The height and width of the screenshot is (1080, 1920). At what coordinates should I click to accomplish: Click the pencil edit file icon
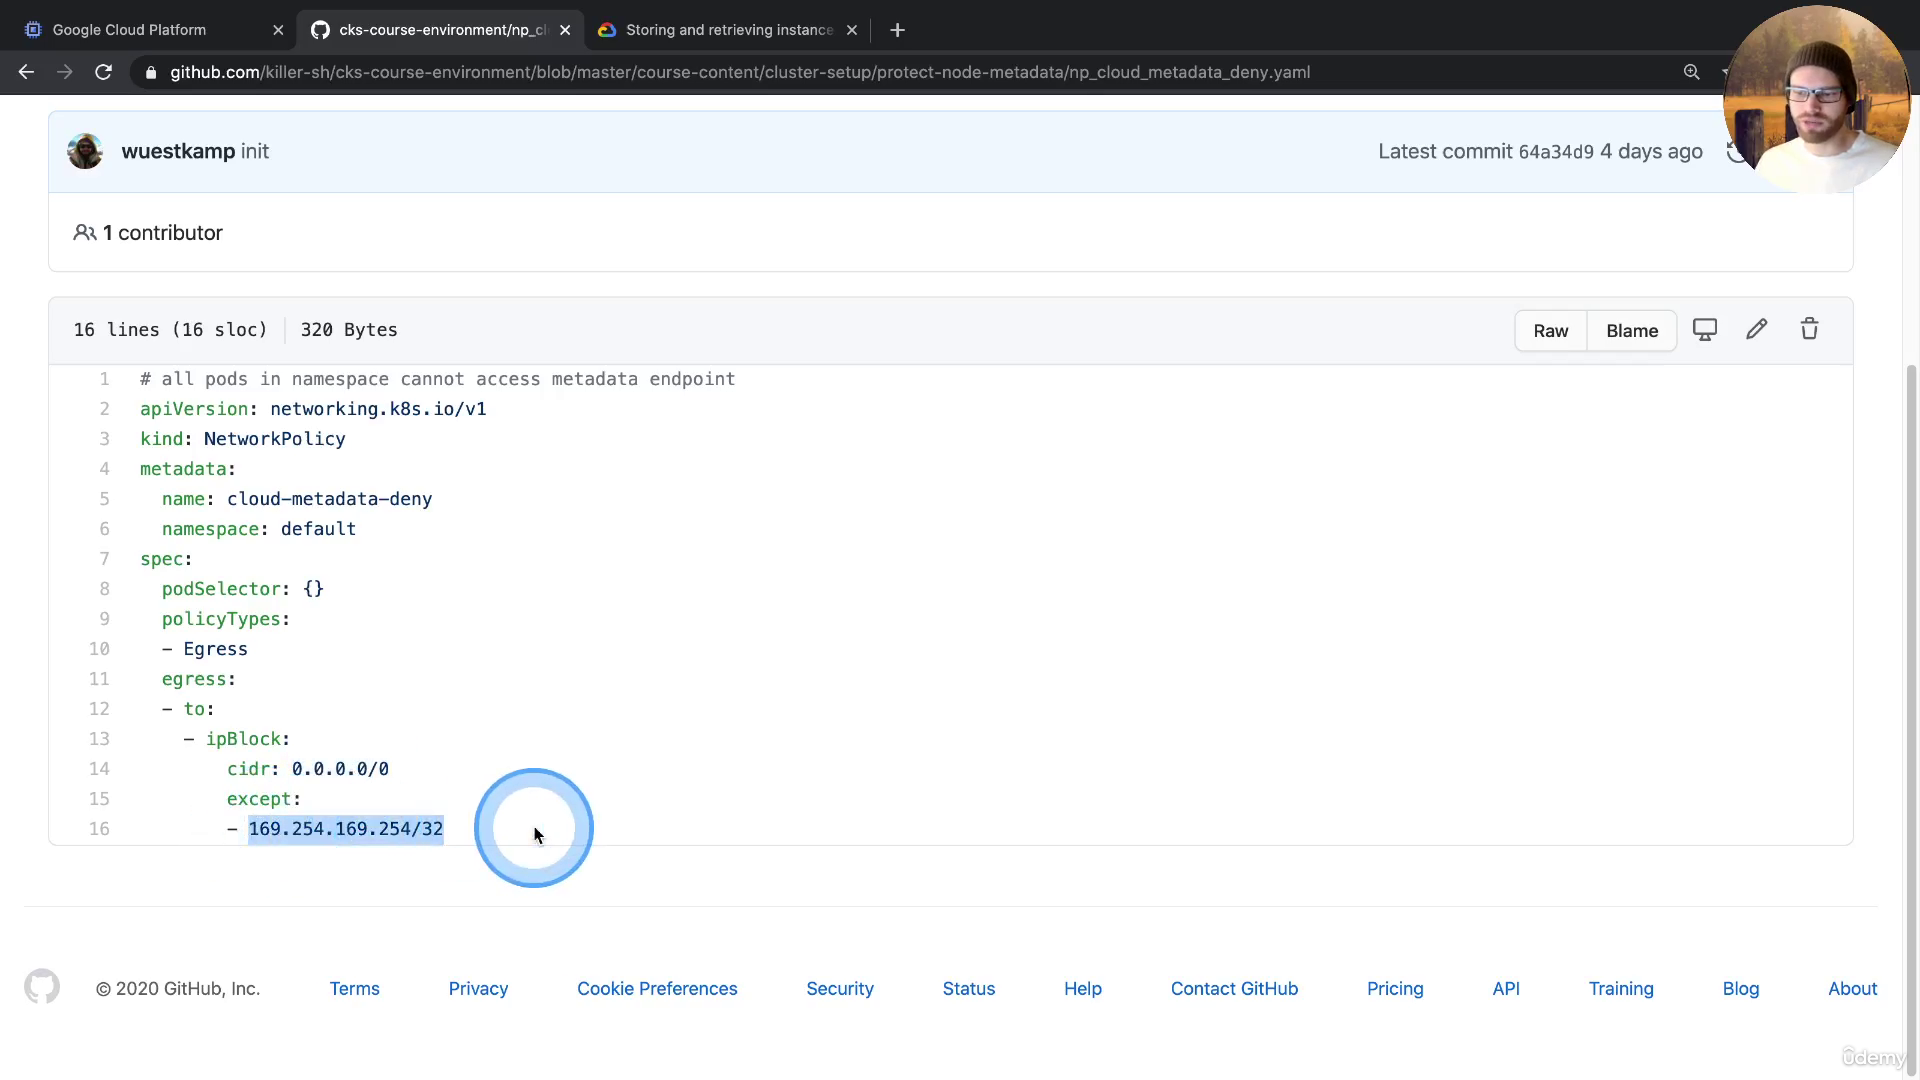1756,330
